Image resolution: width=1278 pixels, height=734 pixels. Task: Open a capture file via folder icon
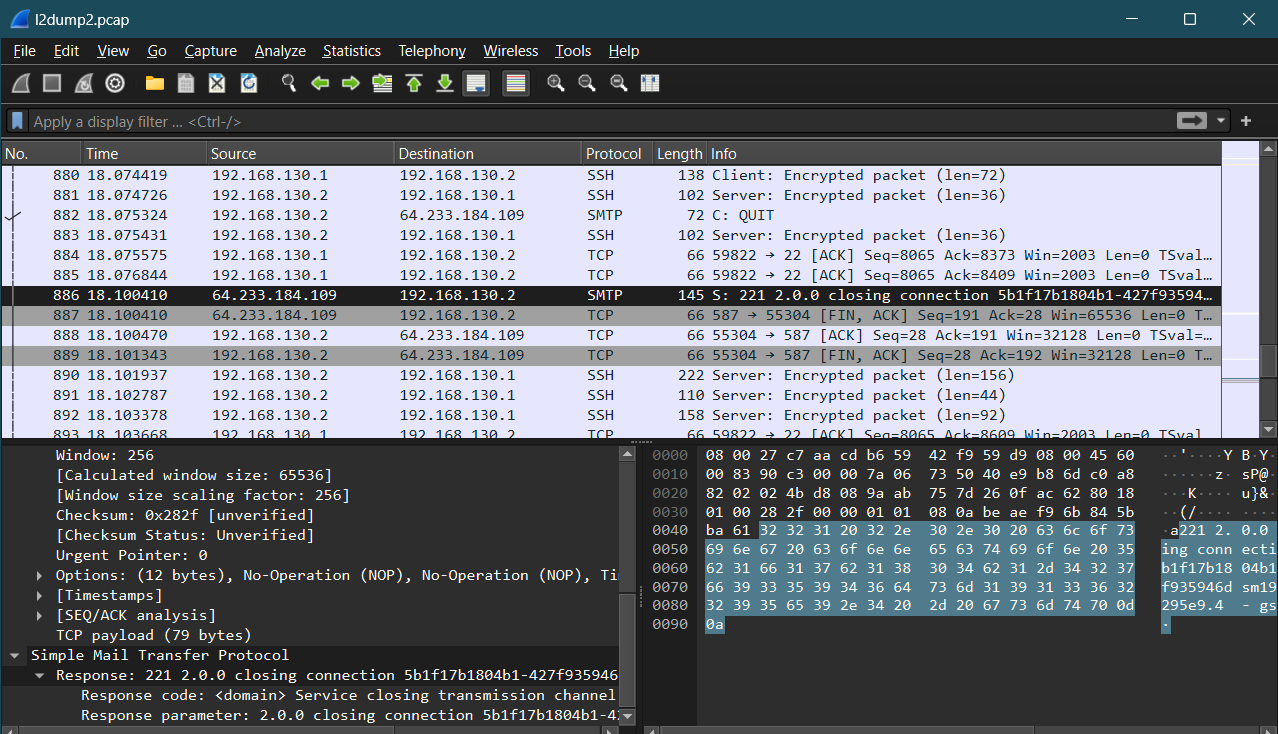154,84
